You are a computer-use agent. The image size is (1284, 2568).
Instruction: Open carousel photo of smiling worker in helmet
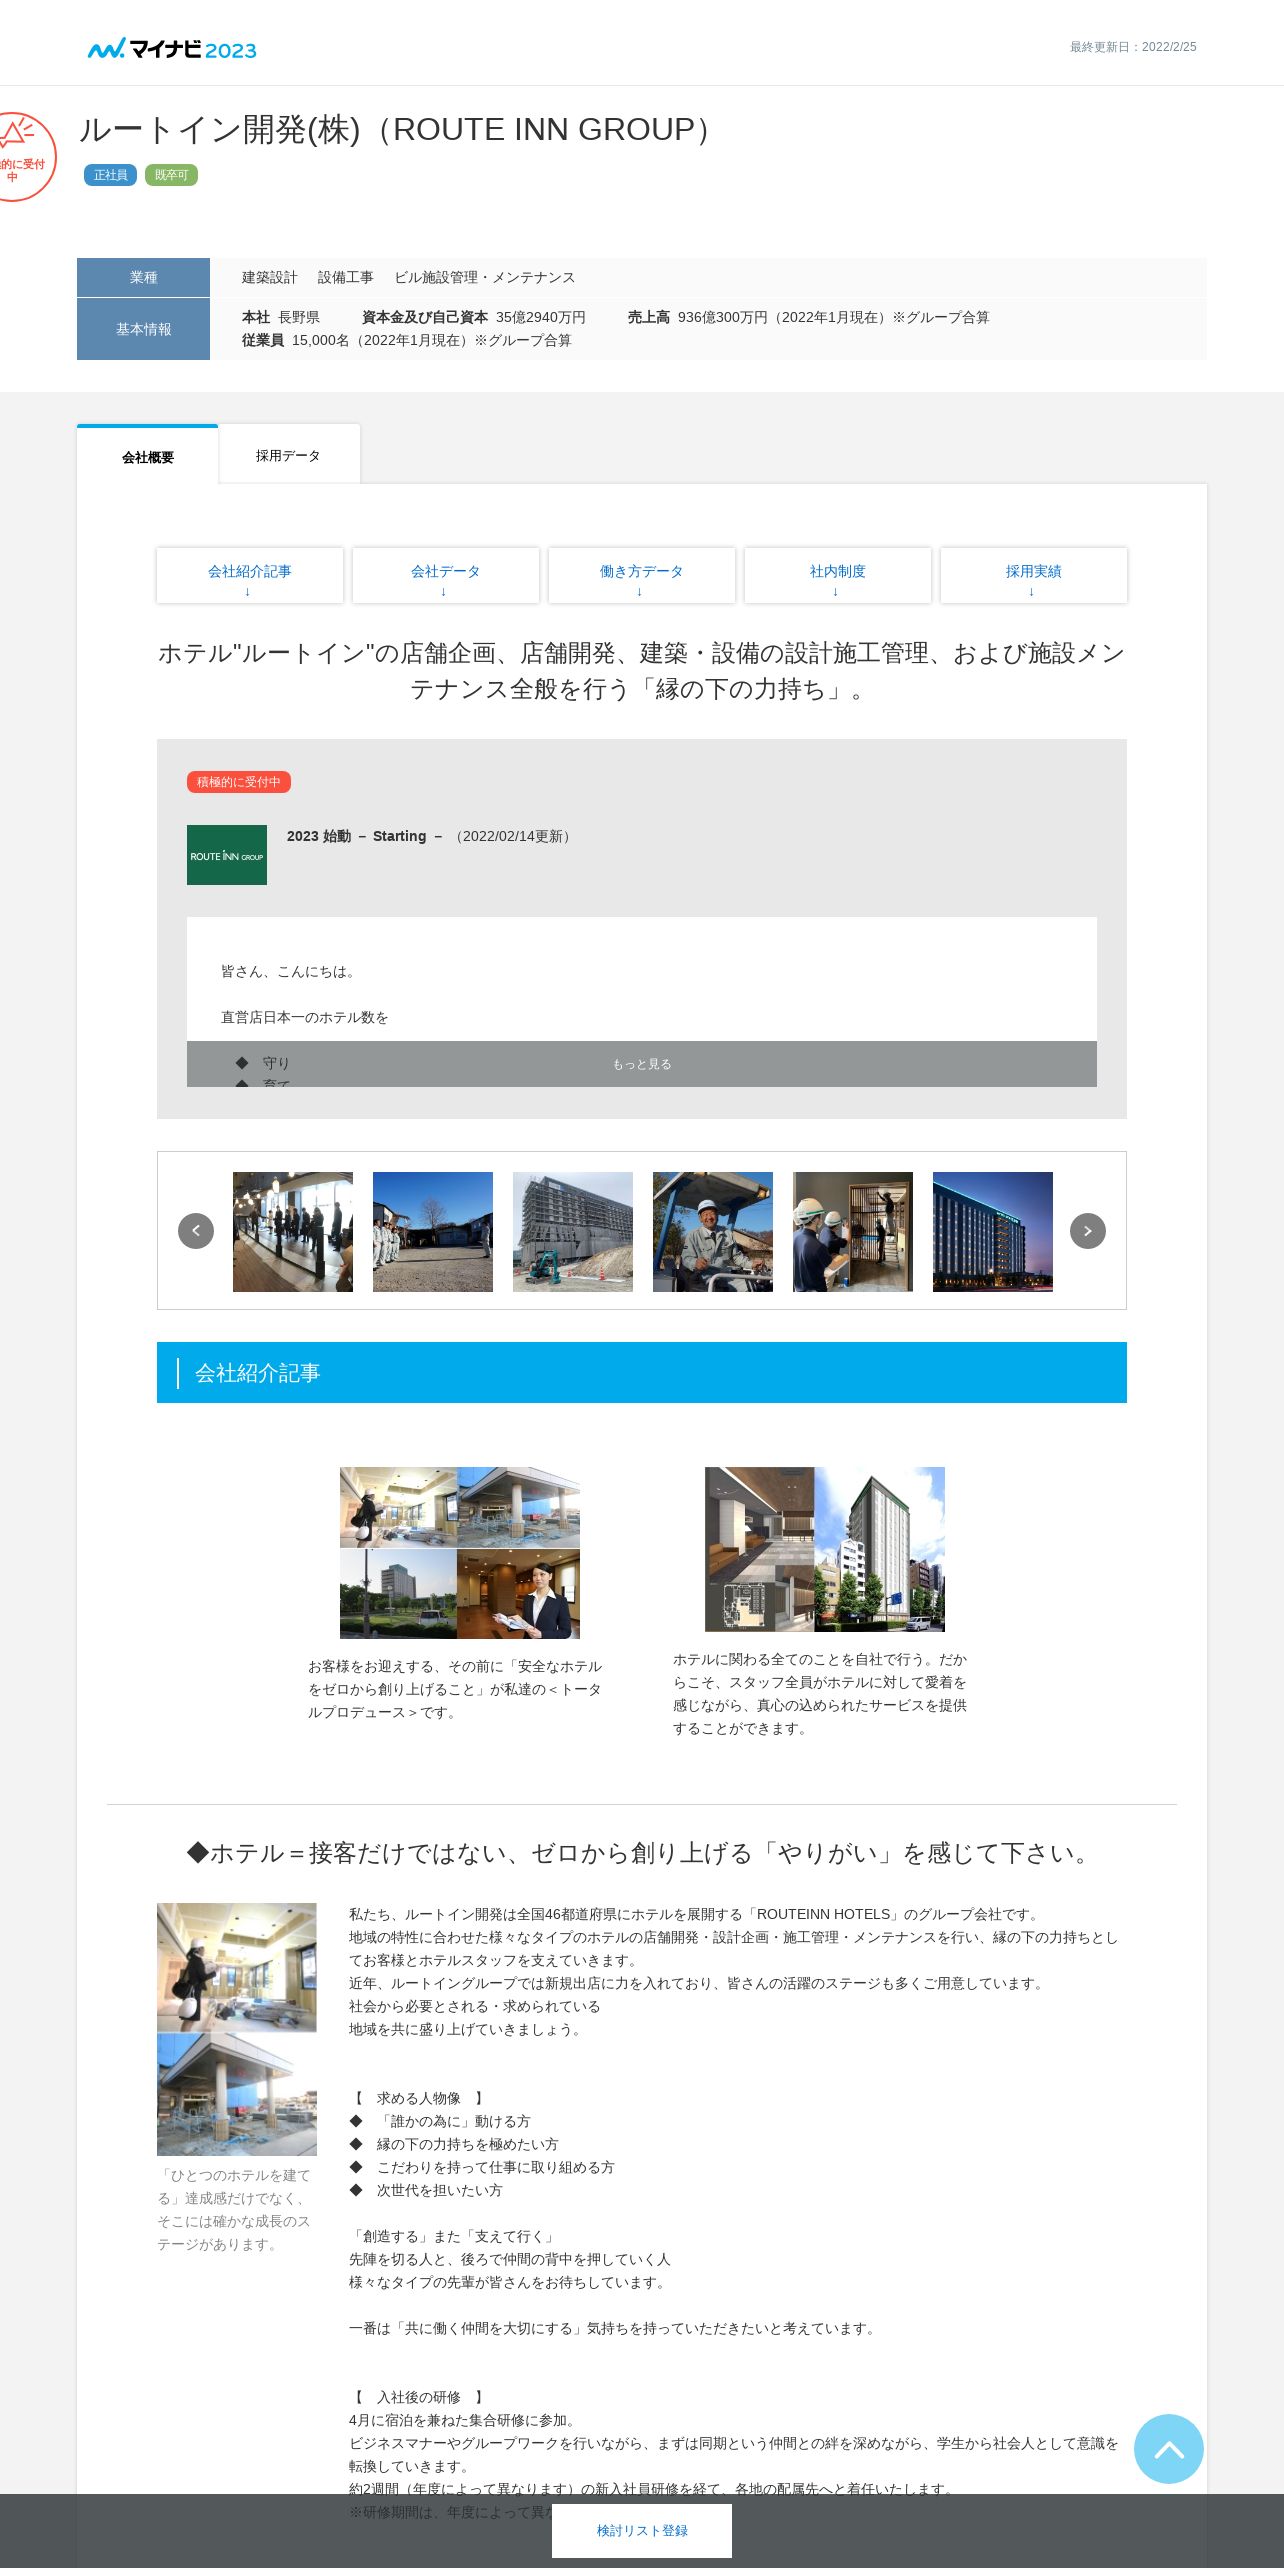[x=713, y=1232]
